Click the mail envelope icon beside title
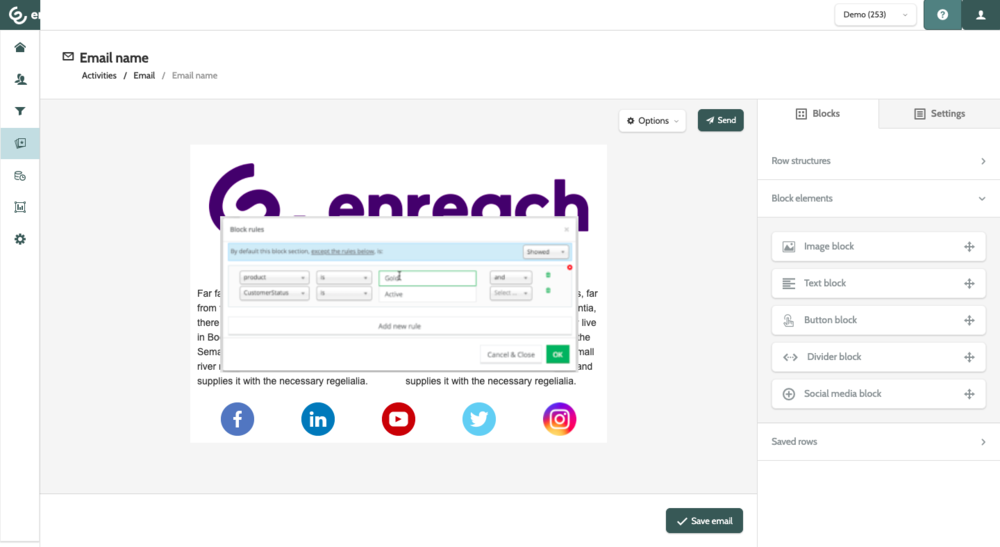 click(x=68, y=57)
